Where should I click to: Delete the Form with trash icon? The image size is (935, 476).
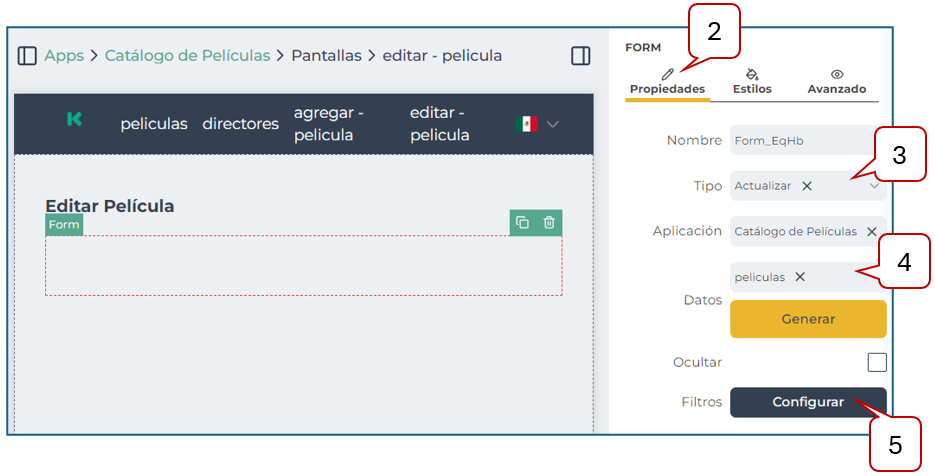click(549, 223)
